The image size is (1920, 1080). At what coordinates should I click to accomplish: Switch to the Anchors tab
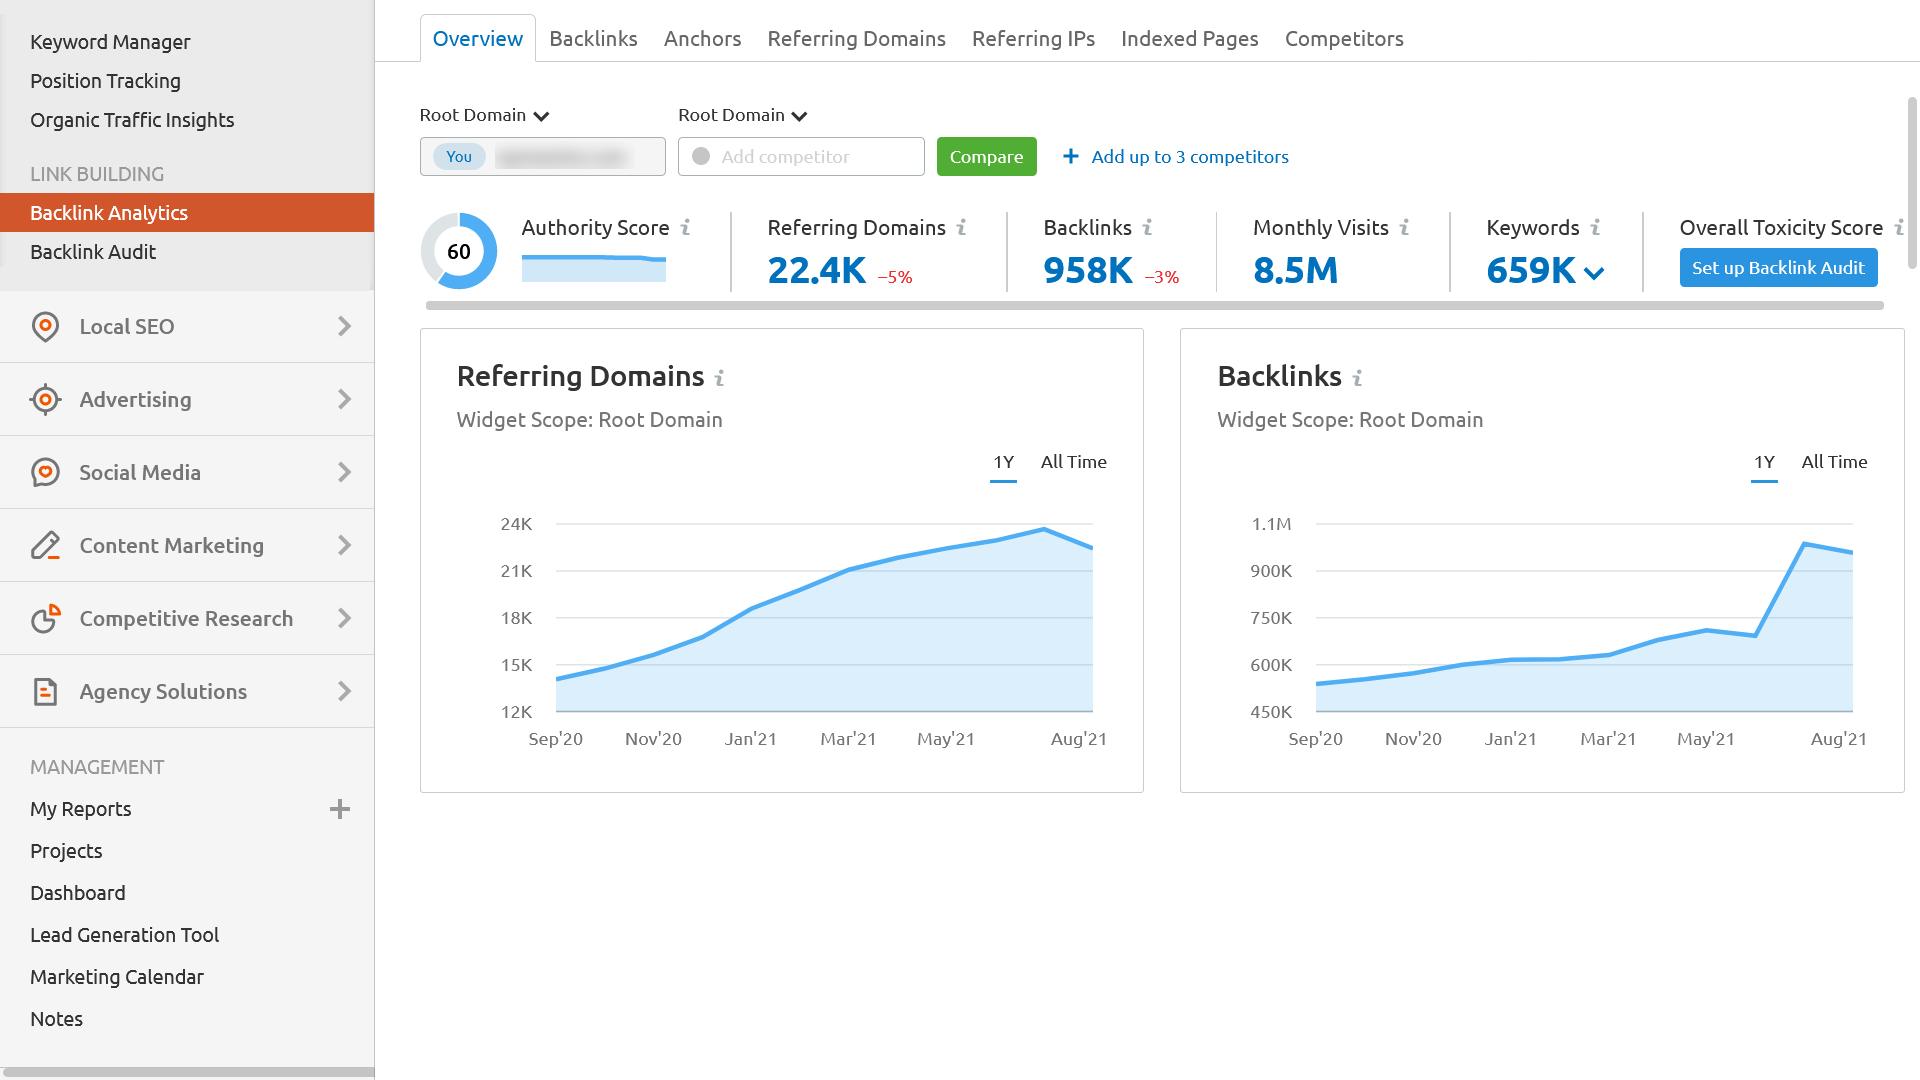(x=702, y=39)
